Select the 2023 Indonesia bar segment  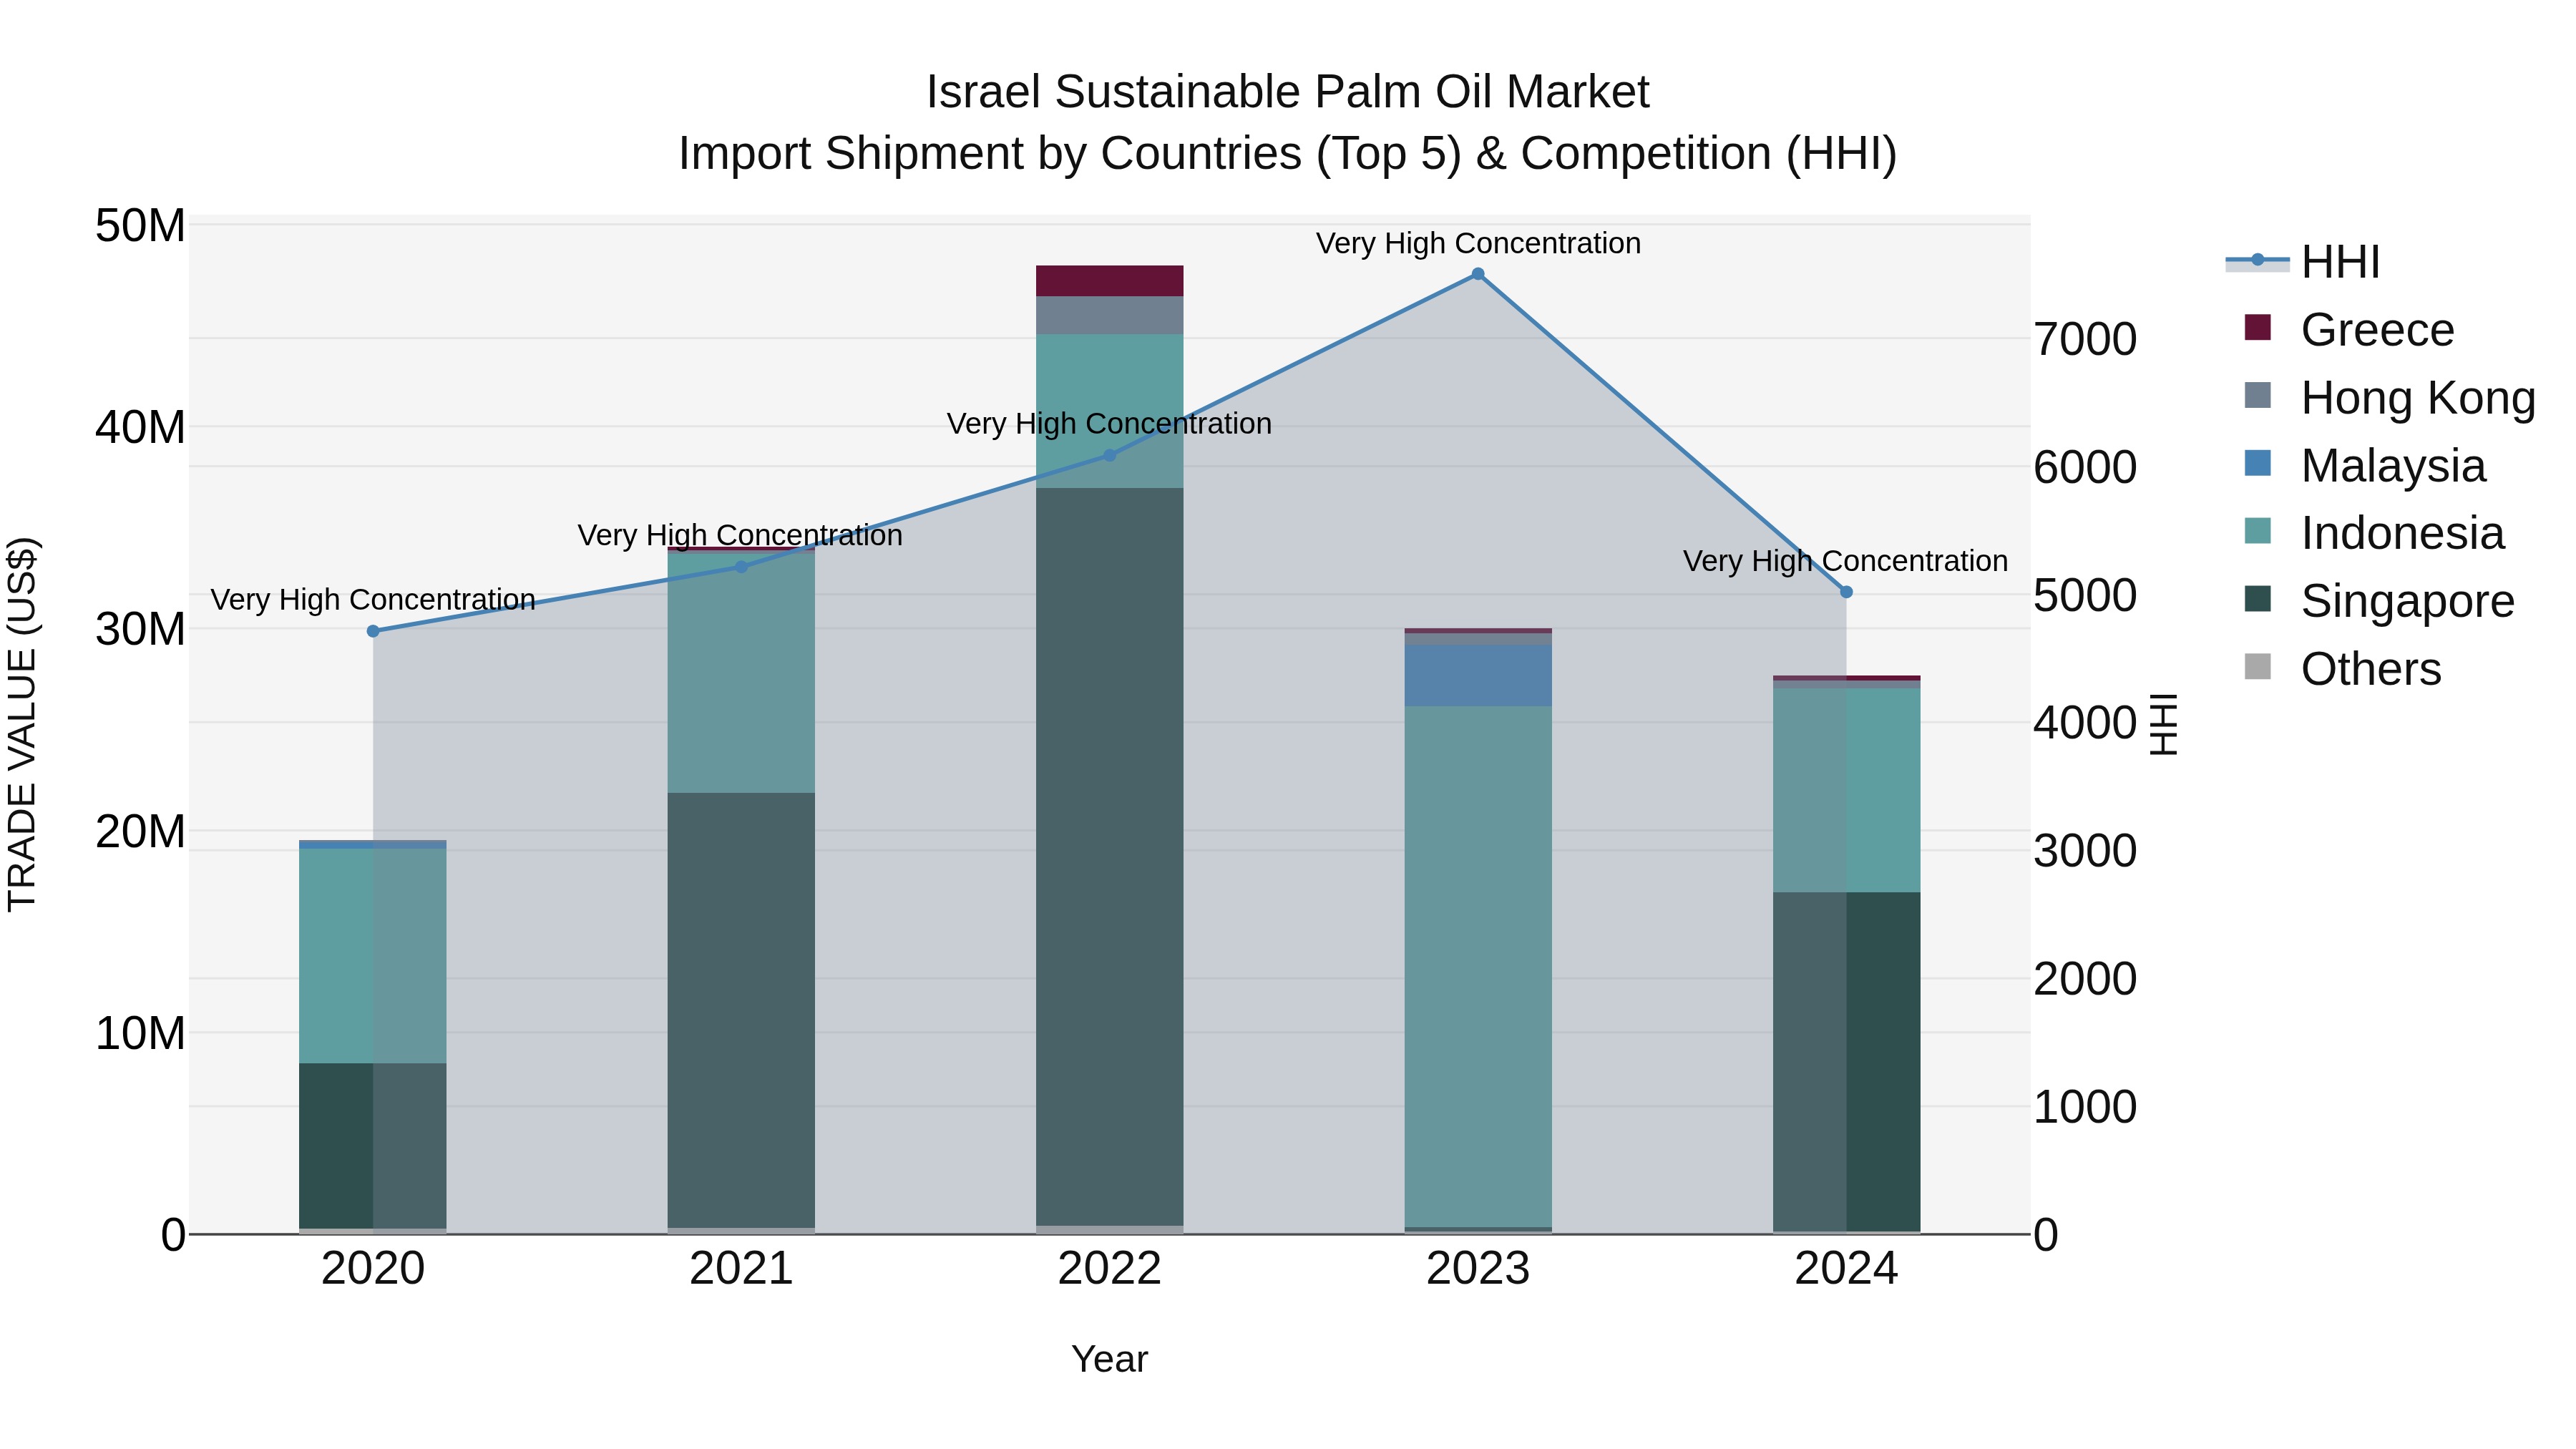[1478, 967]
